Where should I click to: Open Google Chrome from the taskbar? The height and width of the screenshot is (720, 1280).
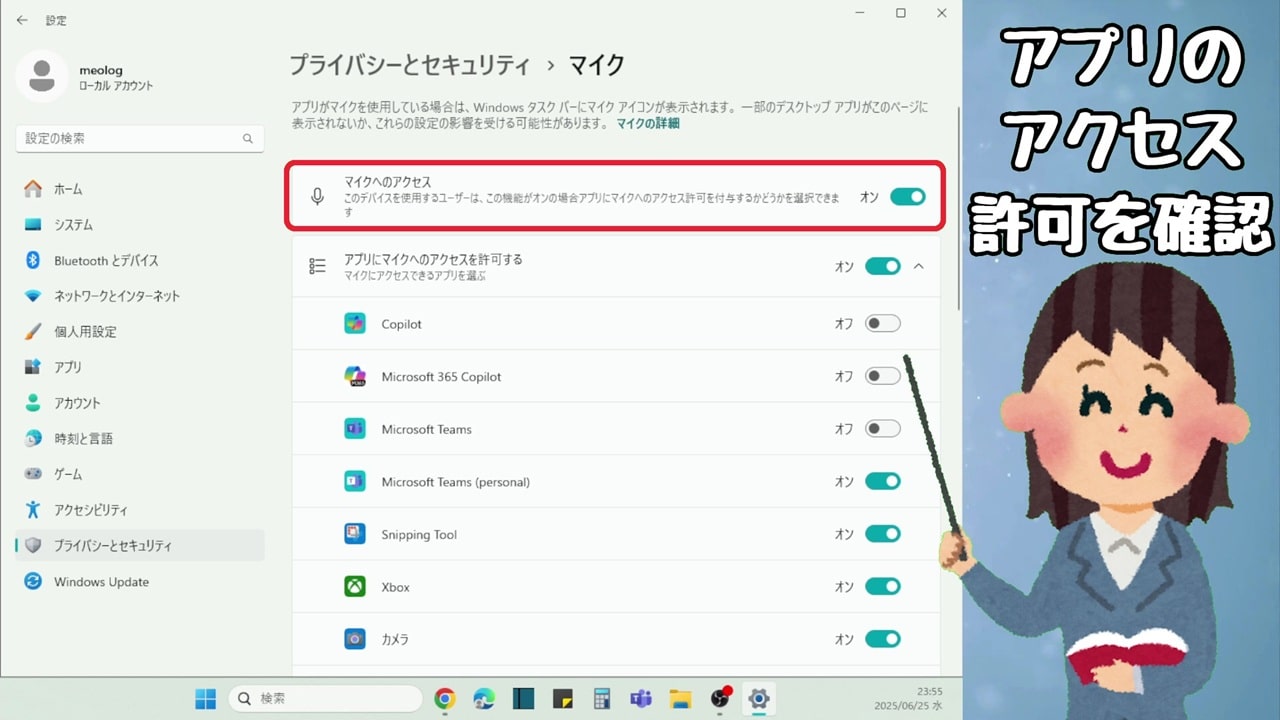pyautogui.click(x=445, y=699)
